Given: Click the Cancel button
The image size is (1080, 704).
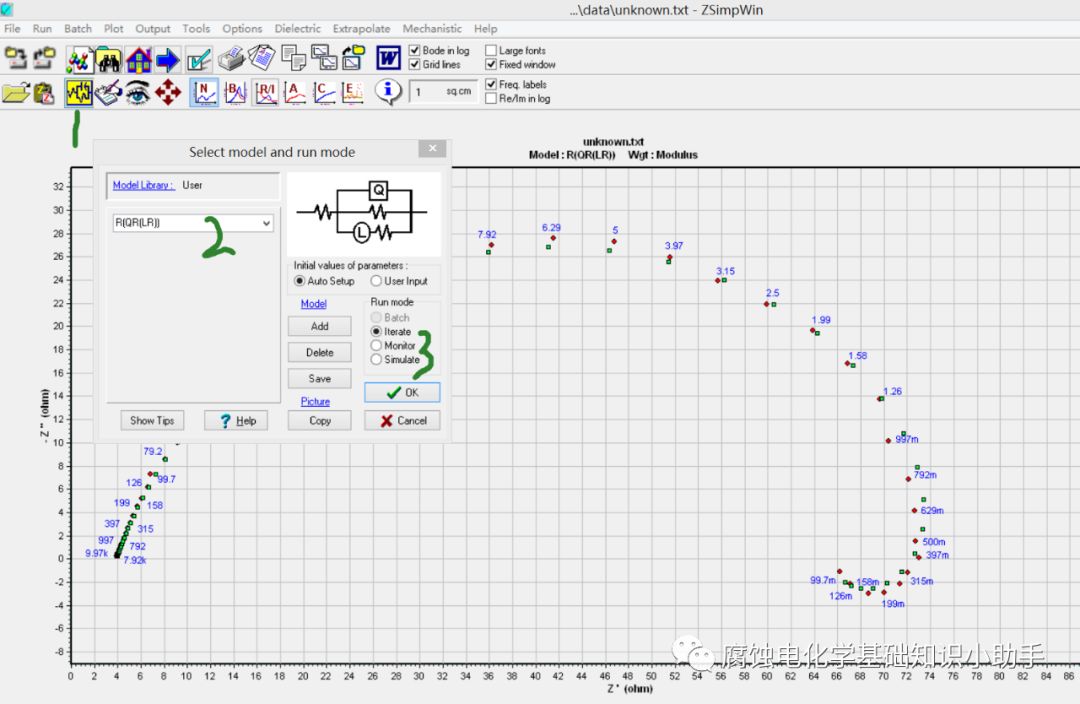Looking at the screenshot, I should pyautogui.click(x=402, y=421).
